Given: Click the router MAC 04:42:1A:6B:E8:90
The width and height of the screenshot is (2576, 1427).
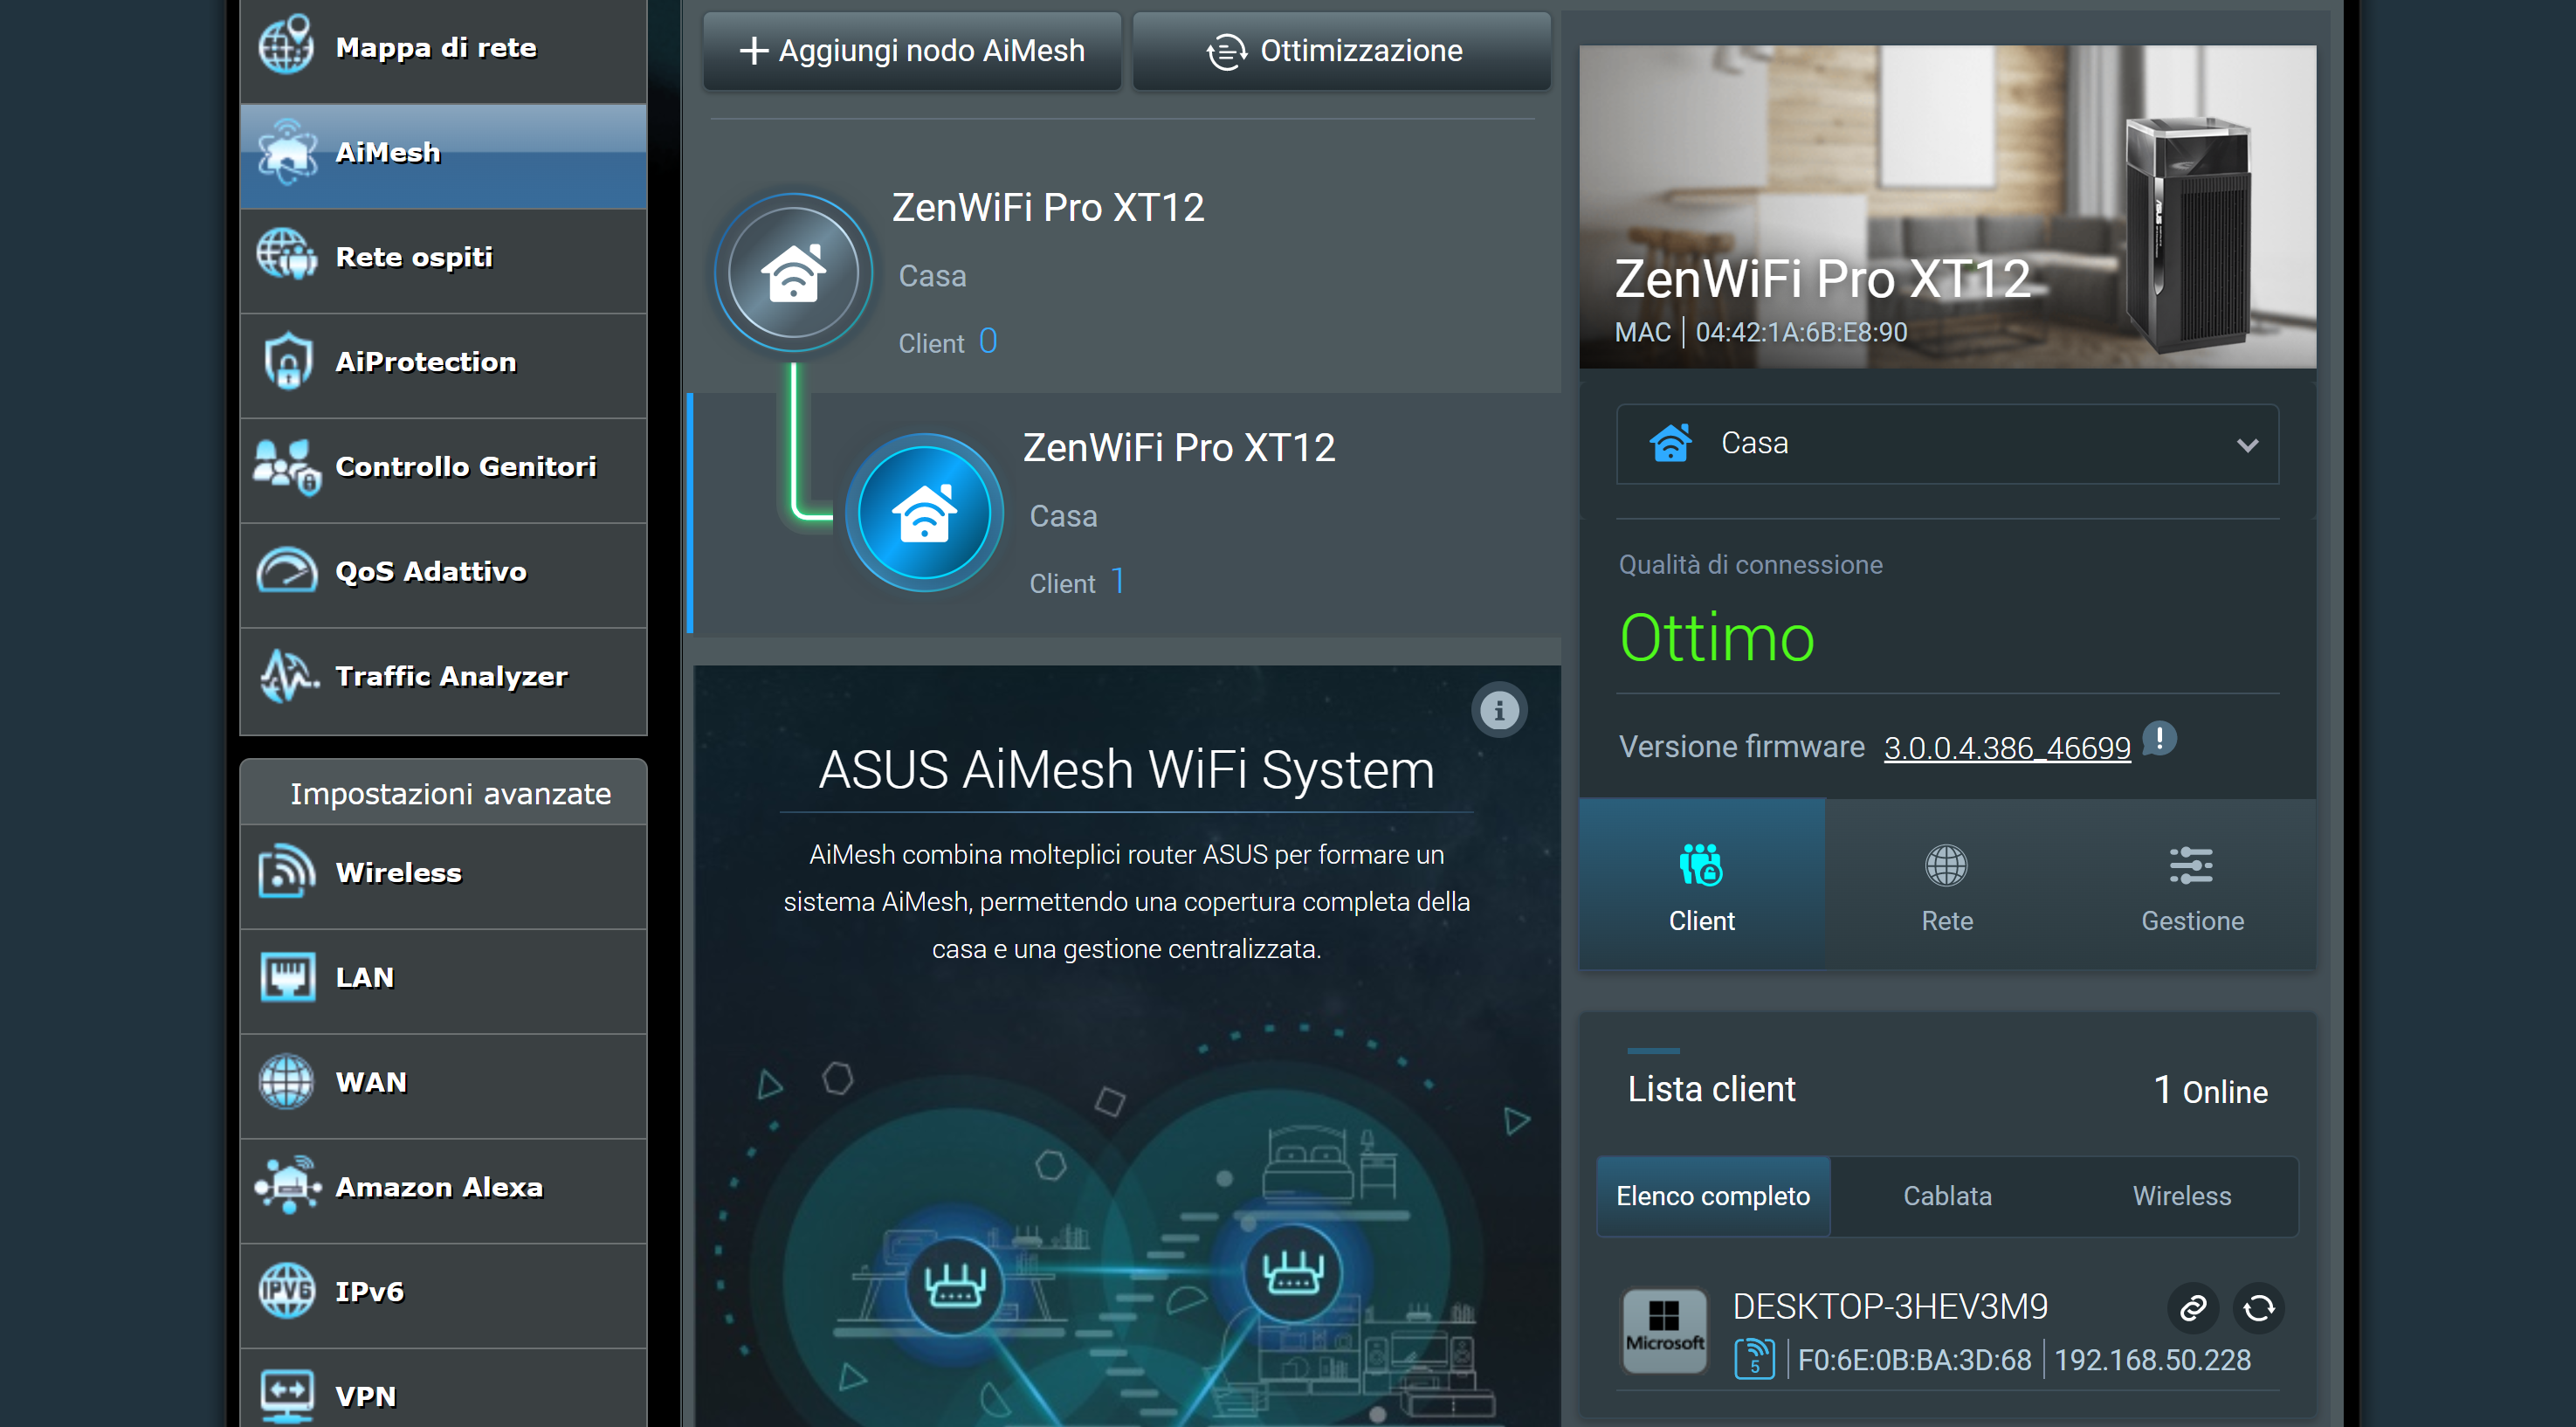Looking at the screenshot, I should [x=1801, y=332].
